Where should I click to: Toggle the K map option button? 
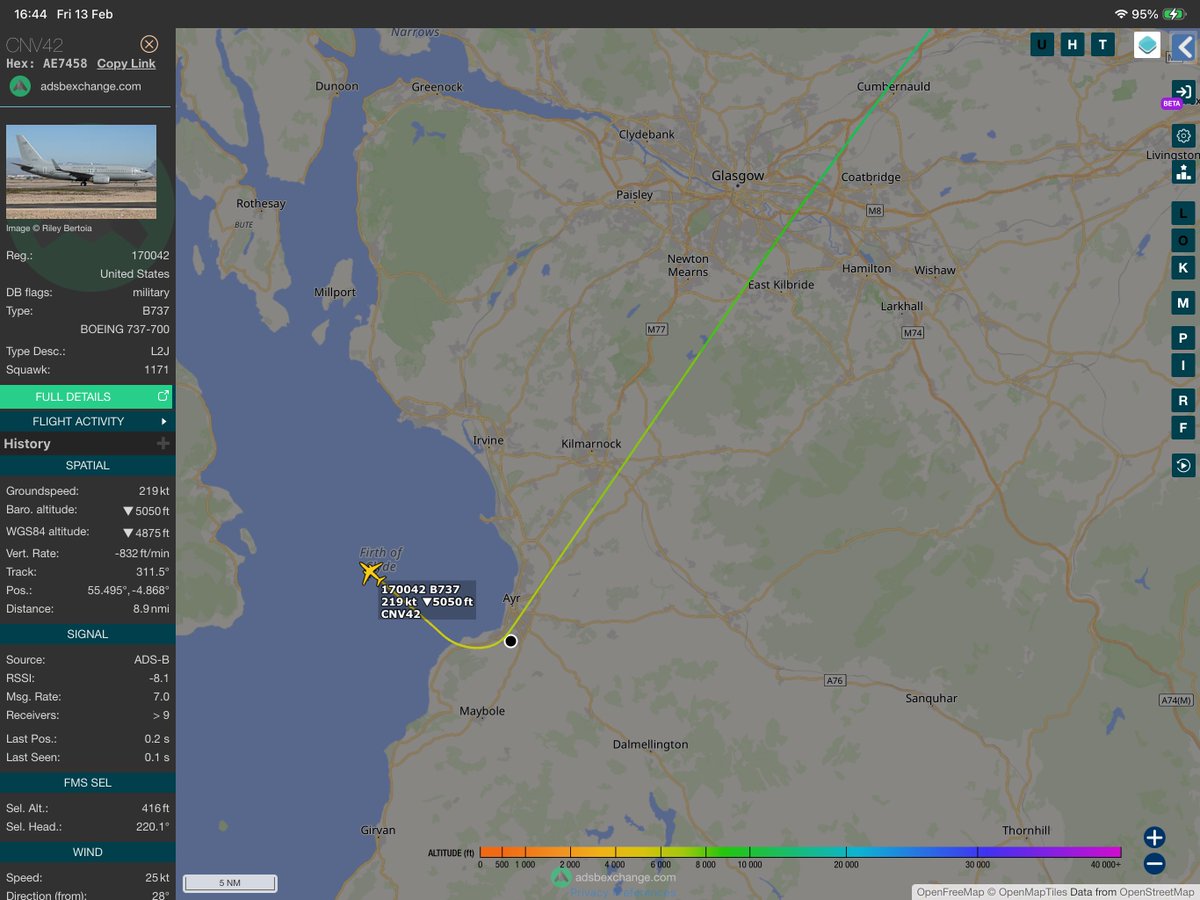point(1183,267)
